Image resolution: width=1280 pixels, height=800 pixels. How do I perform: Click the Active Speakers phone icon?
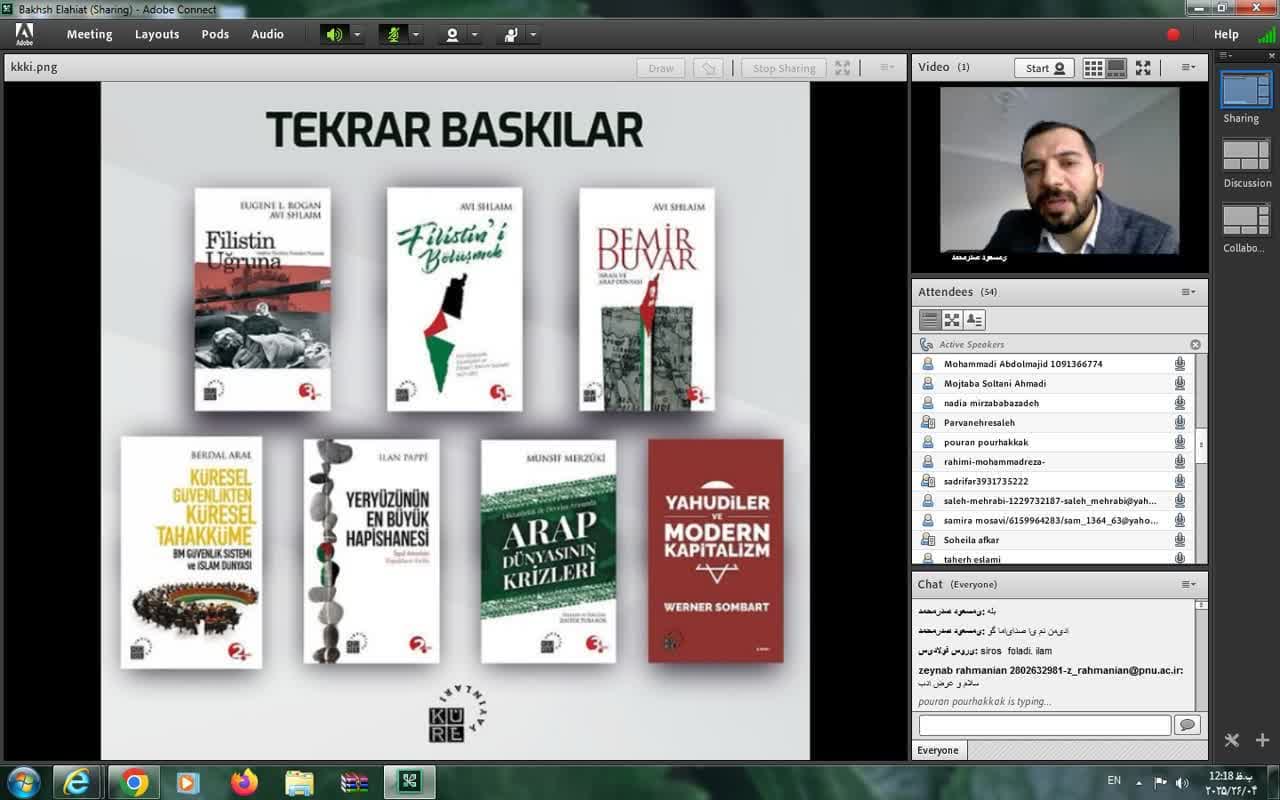[927, 344]
